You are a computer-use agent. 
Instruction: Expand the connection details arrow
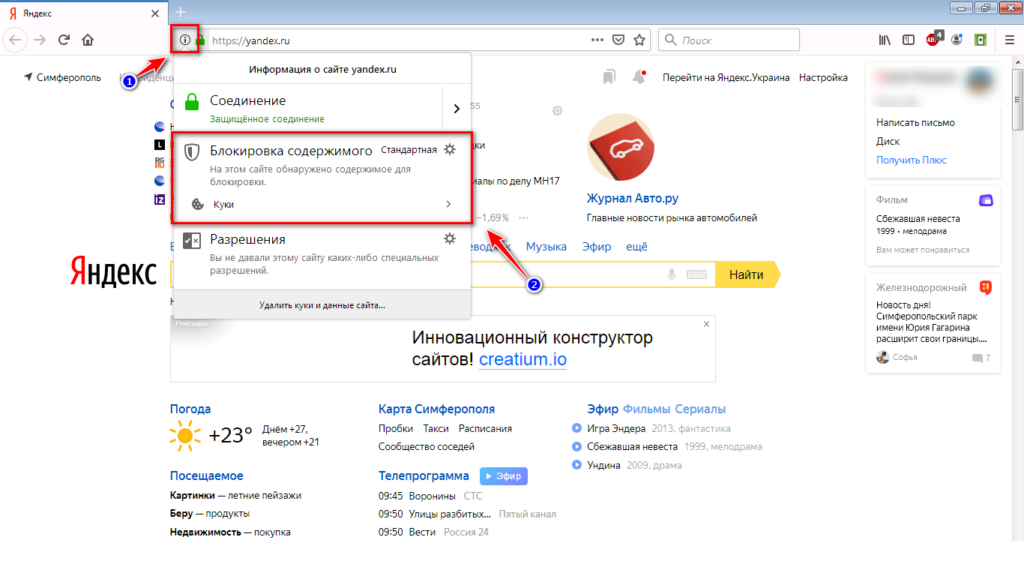click(x=456, y=108)
